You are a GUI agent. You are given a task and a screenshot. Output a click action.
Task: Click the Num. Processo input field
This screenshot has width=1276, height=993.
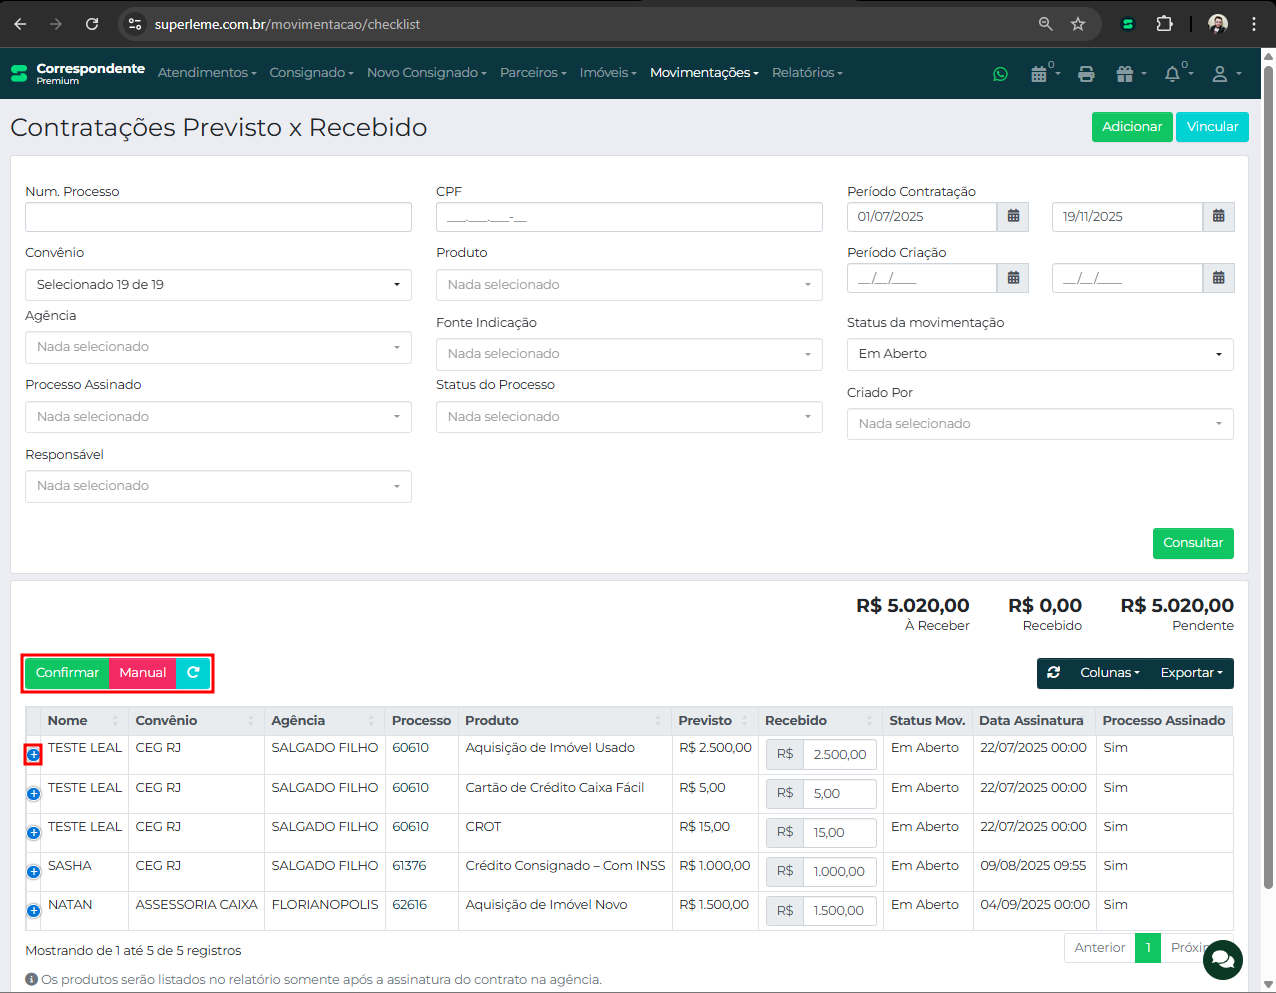218,217
